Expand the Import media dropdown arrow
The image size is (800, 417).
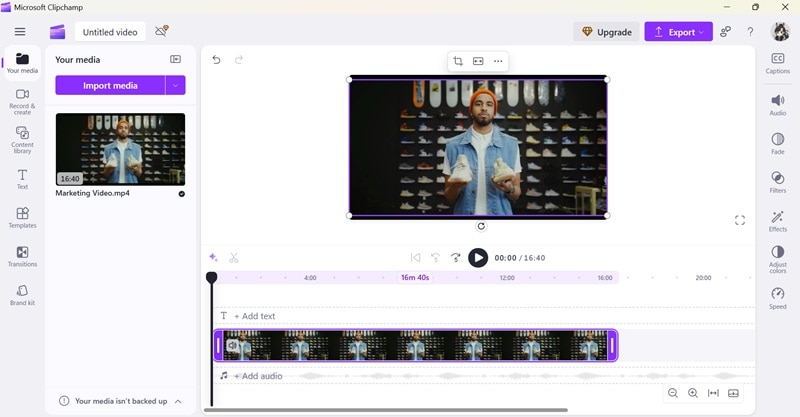[x=176, y=85]
